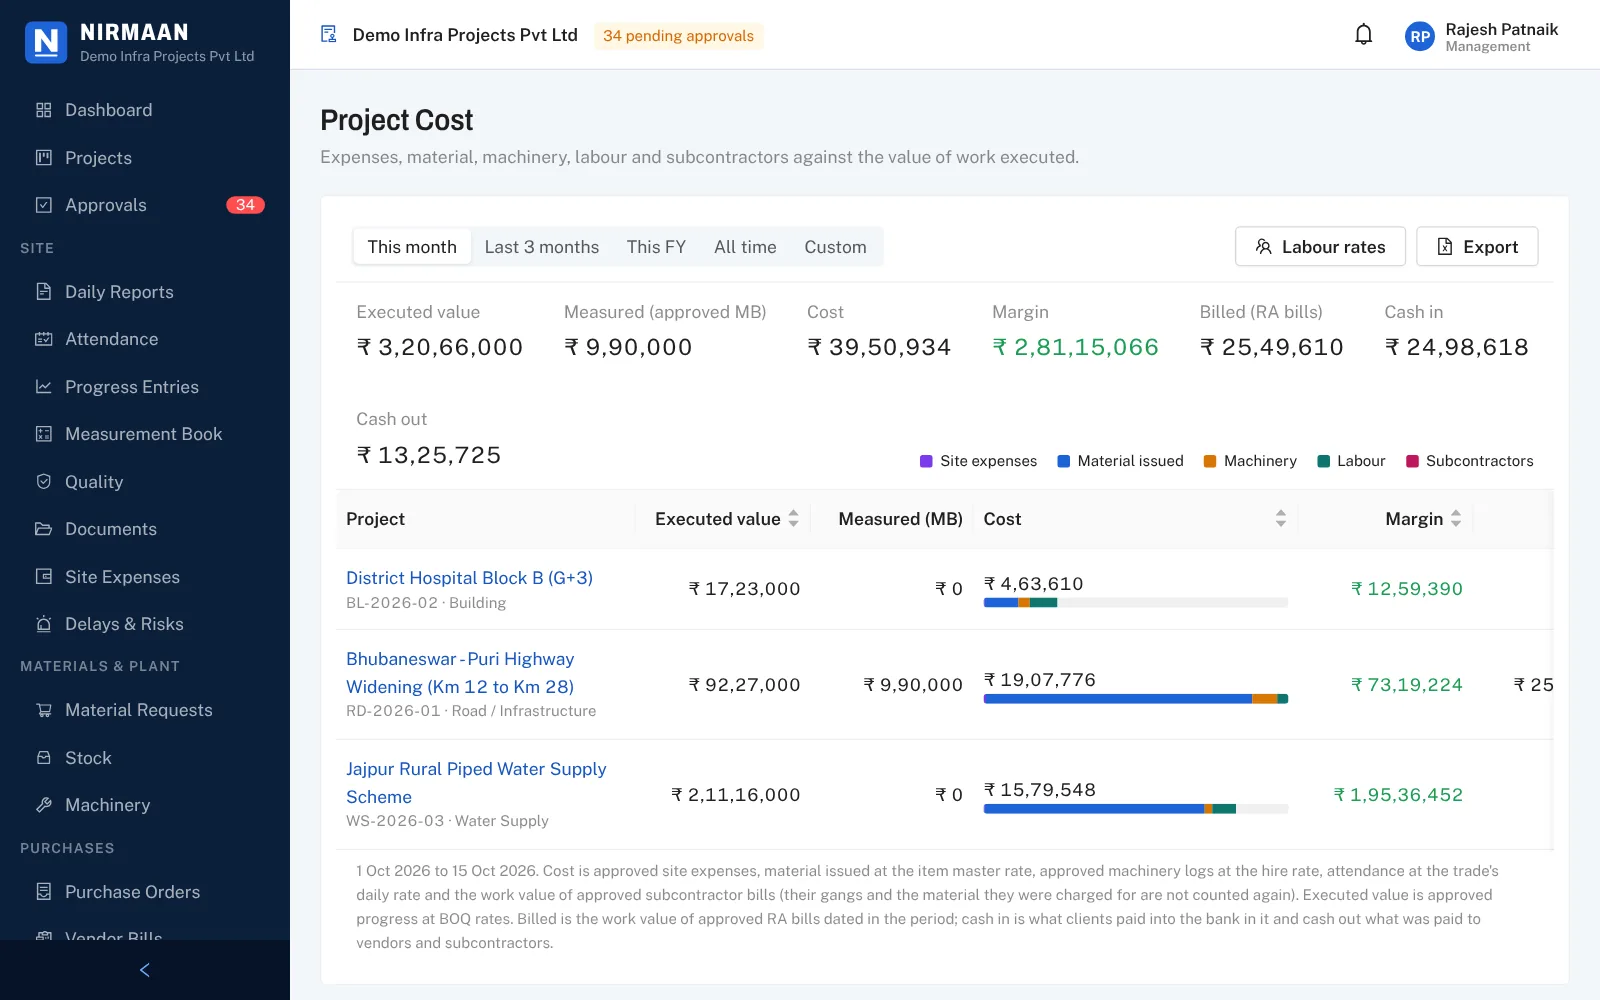
Task: Collapse the sidebar with chevron
Action: point(145,970)
